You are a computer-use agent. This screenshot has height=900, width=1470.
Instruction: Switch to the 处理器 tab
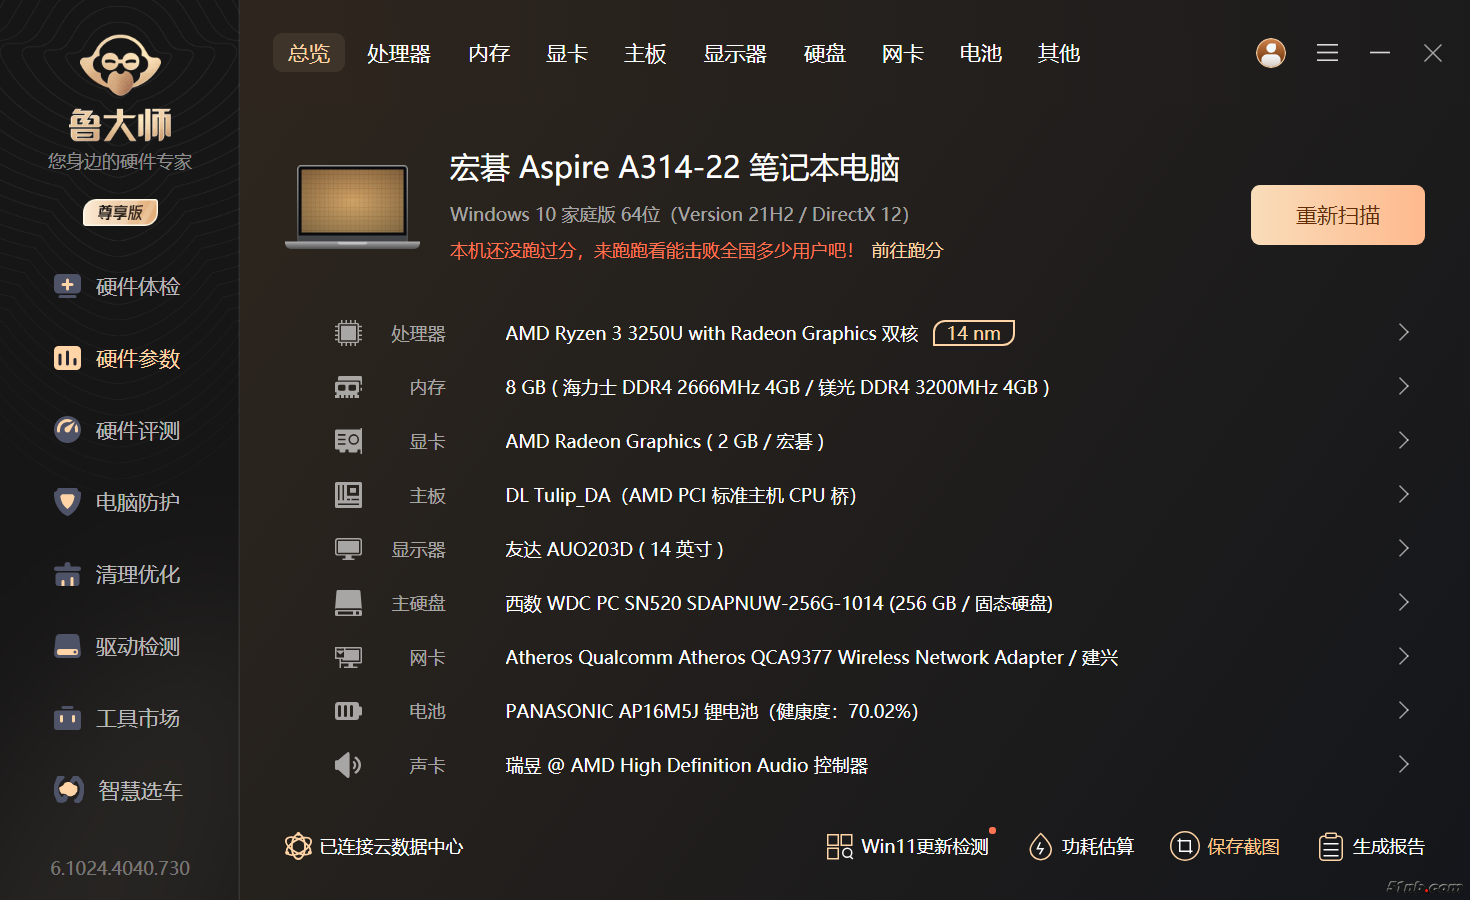(x=399, y=53)
